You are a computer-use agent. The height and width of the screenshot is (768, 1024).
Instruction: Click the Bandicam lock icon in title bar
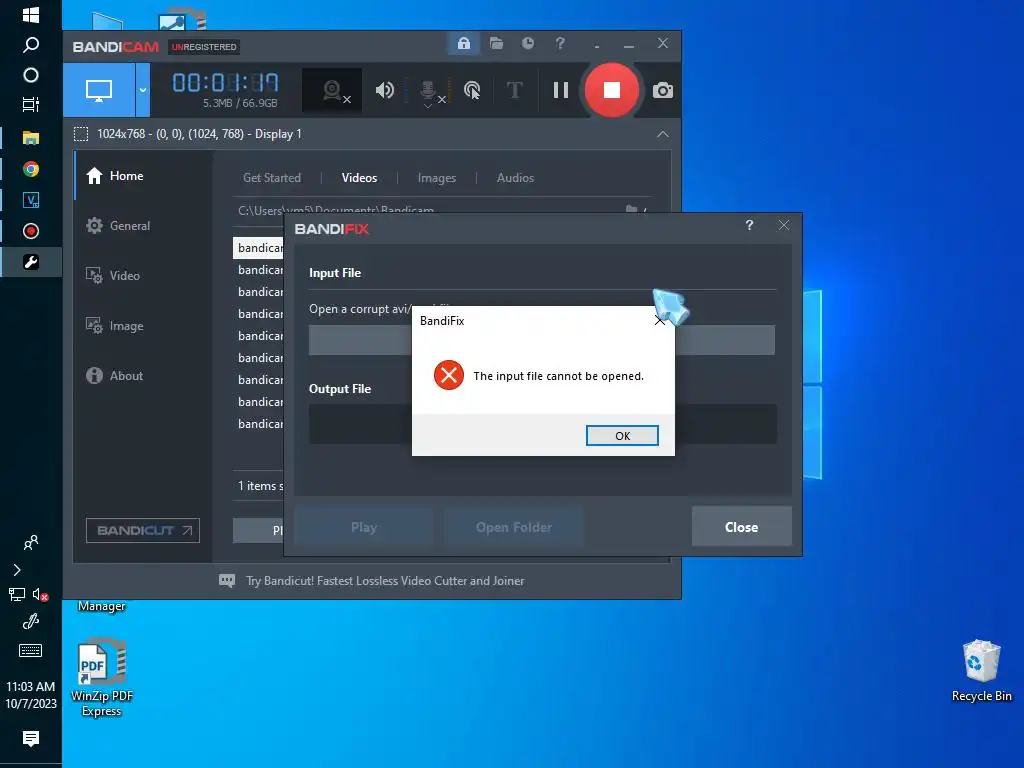(464, 44)
